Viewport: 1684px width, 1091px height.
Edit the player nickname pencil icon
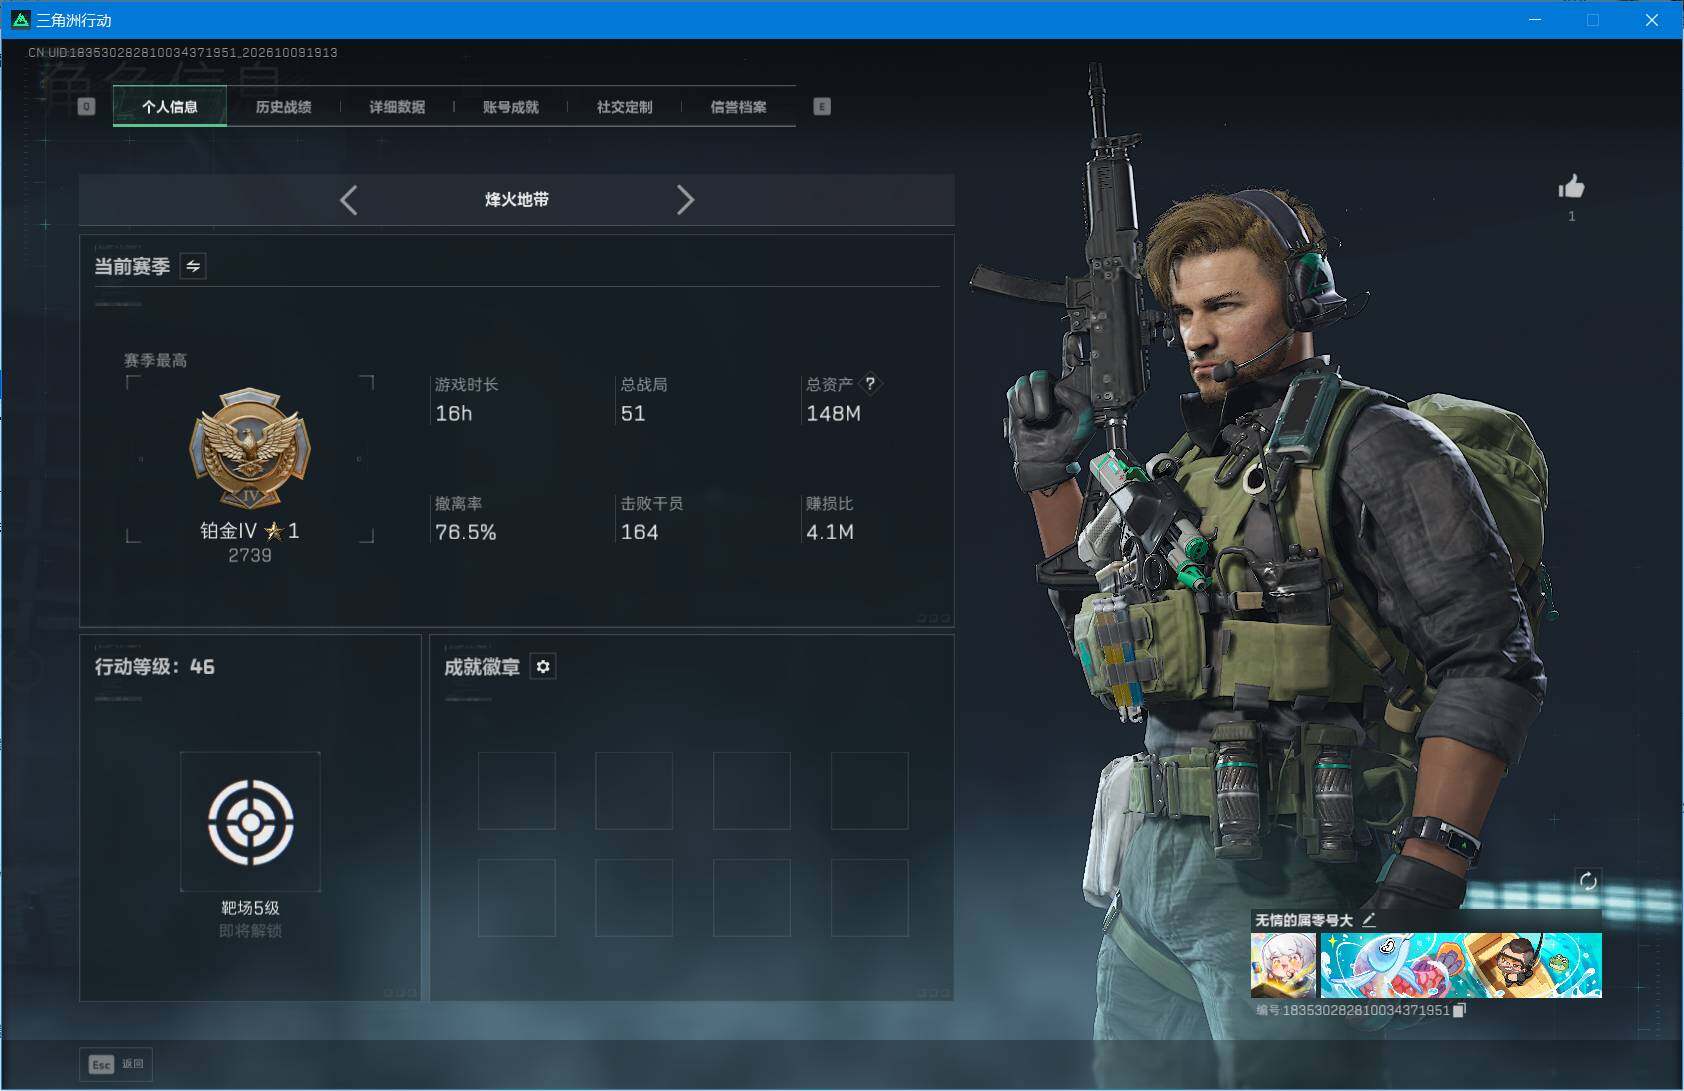click(1369, 920)
